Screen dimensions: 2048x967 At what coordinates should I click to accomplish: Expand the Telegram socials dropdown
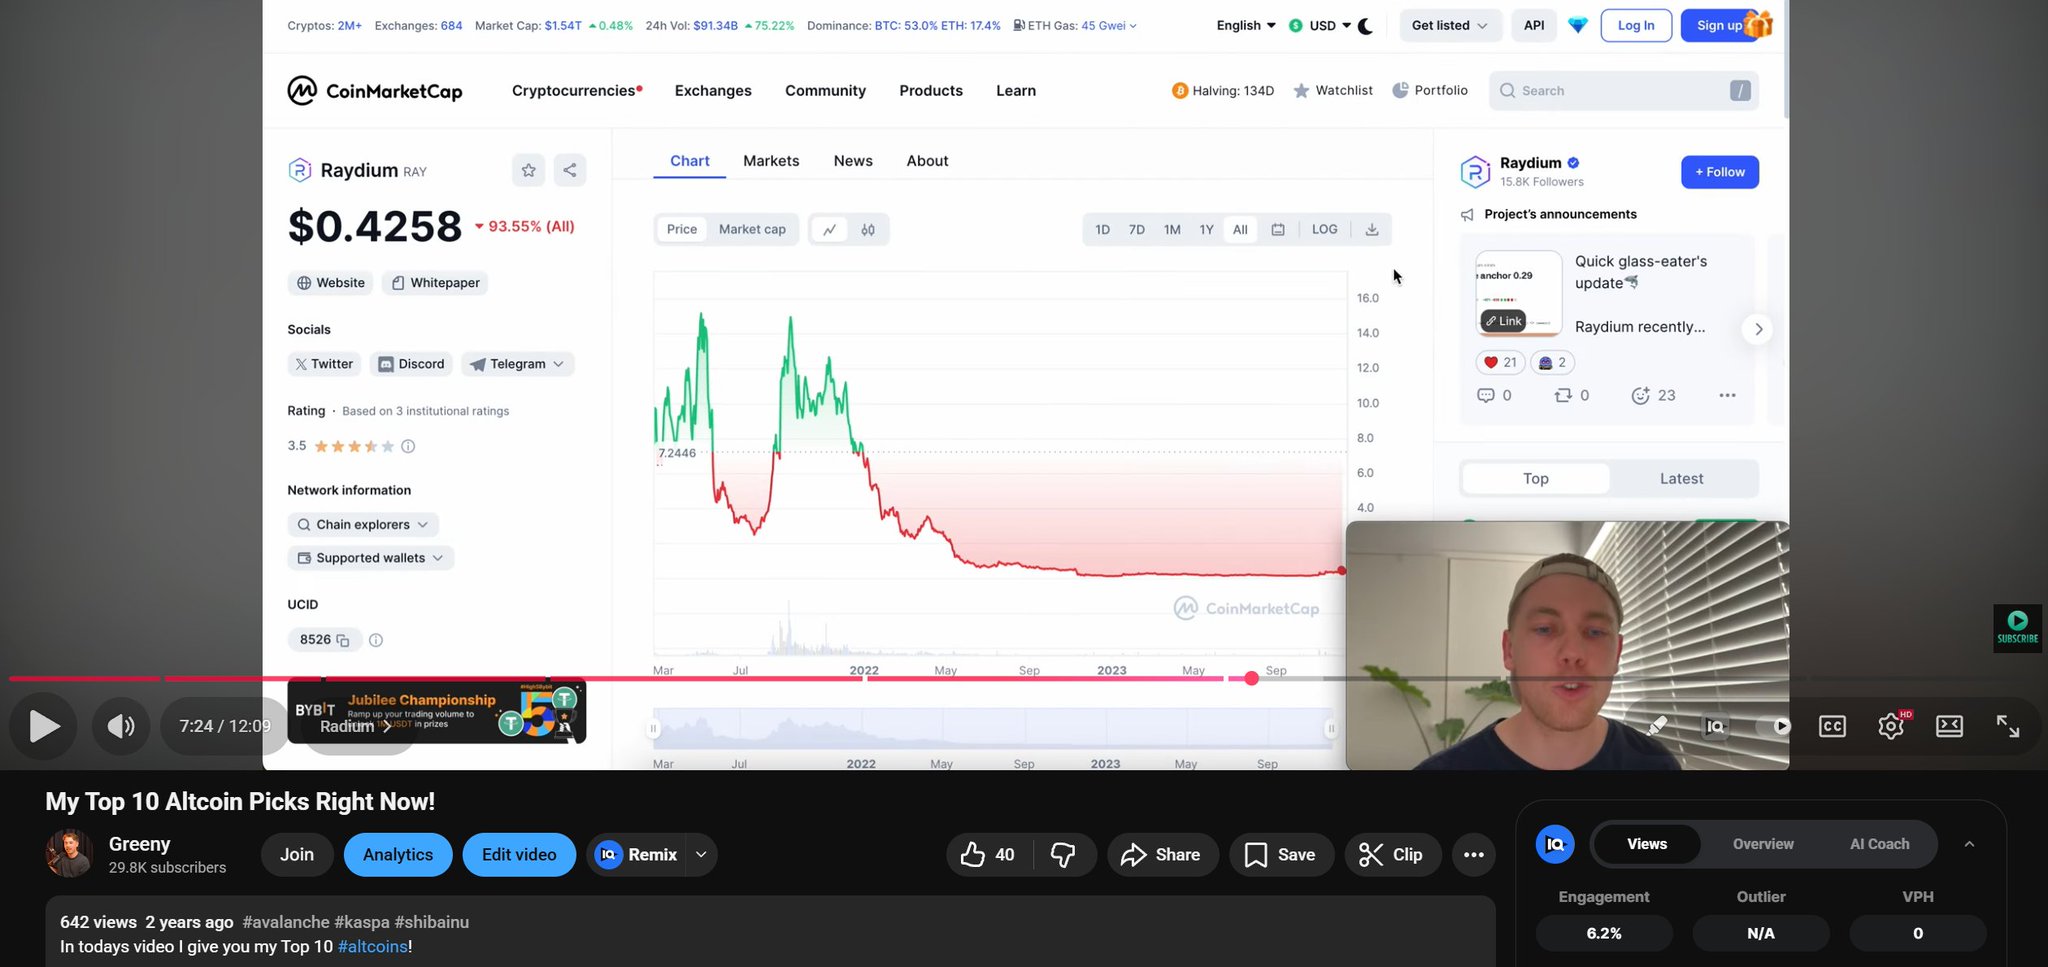point(518,364)
